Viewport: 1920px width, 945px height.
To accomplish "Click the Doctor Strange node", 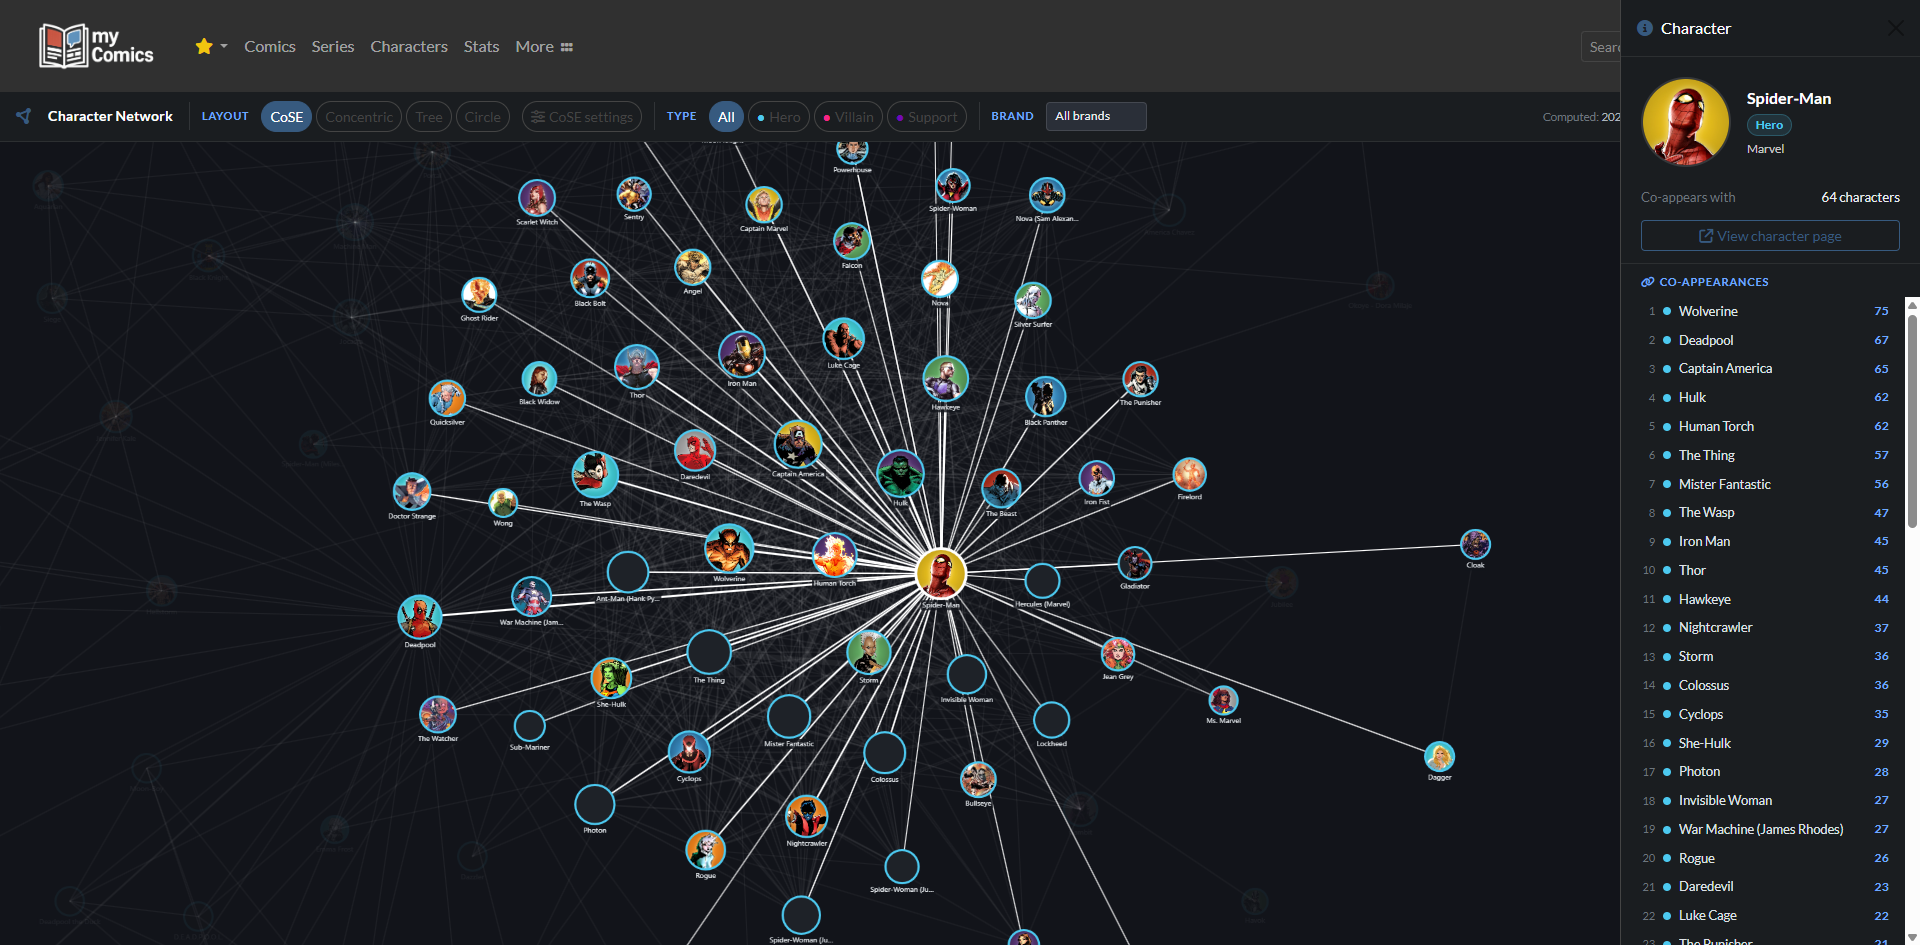I will (412, 492).
